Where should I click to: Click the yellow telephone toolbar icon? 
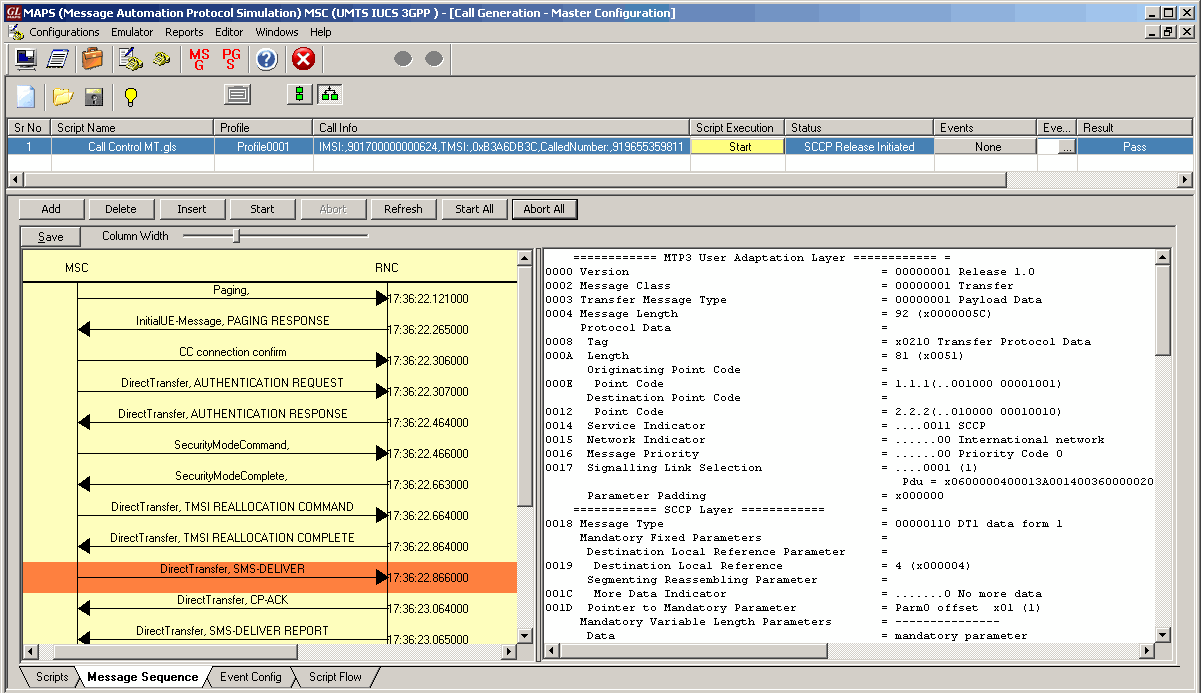click(x=161, y=59)
